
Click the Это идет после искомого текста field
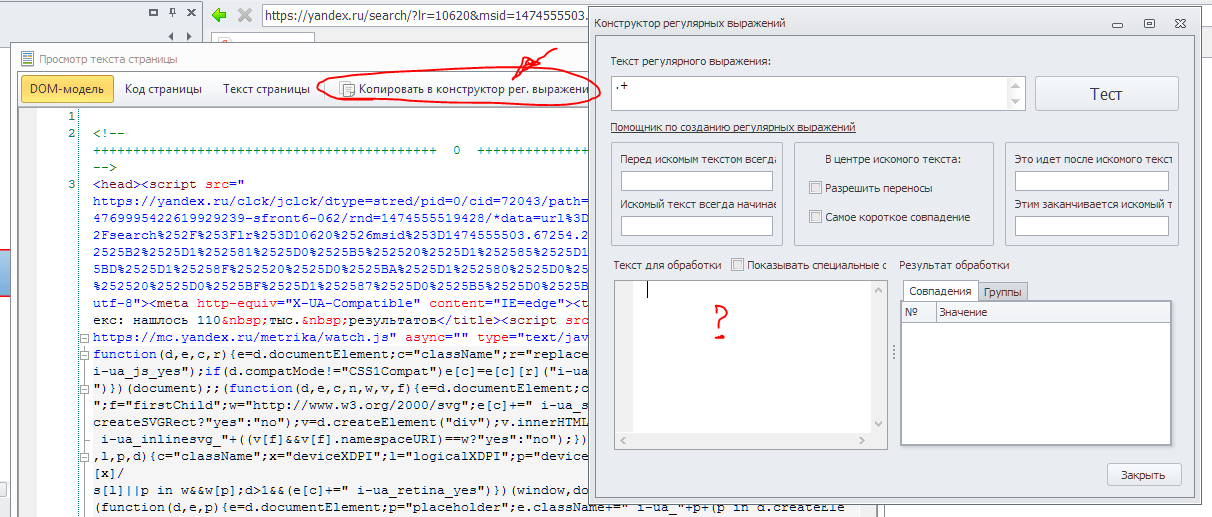[1091, 181]
